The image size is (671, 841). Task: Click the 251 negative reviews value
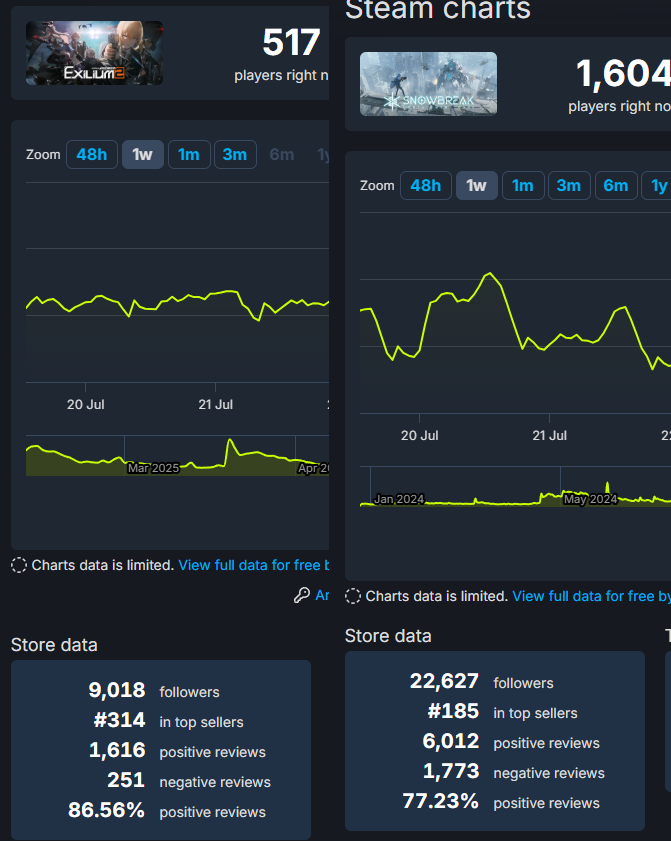[126, 780]
